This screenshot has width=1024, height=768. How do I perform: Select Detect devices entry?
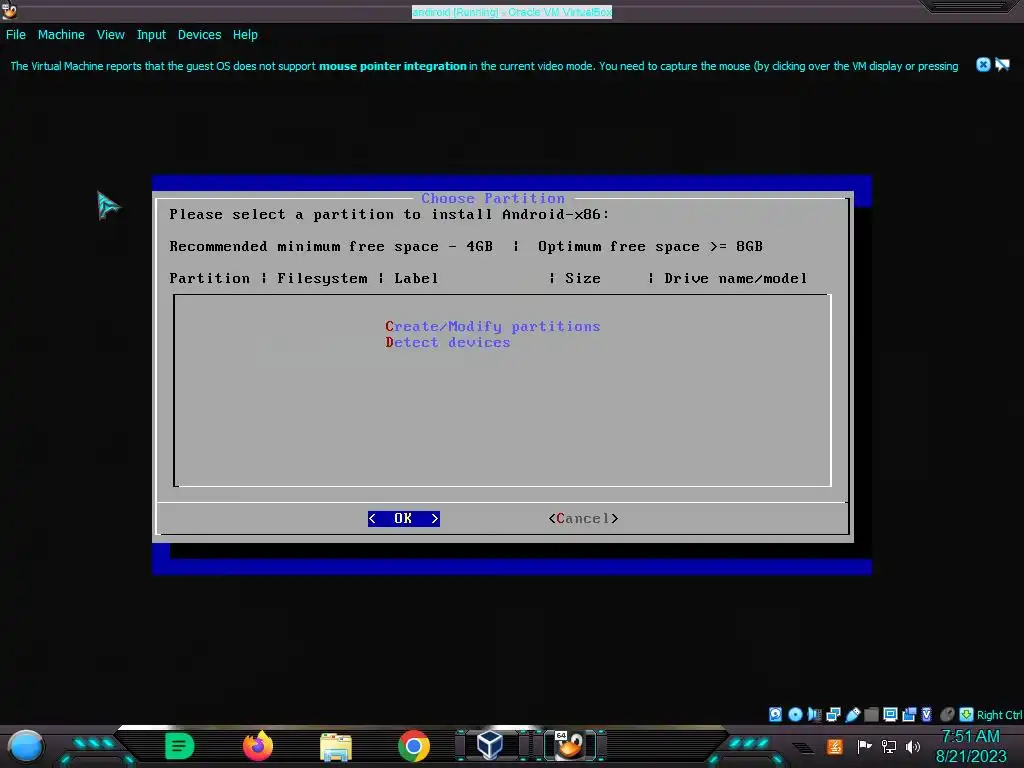coord(447,342)
